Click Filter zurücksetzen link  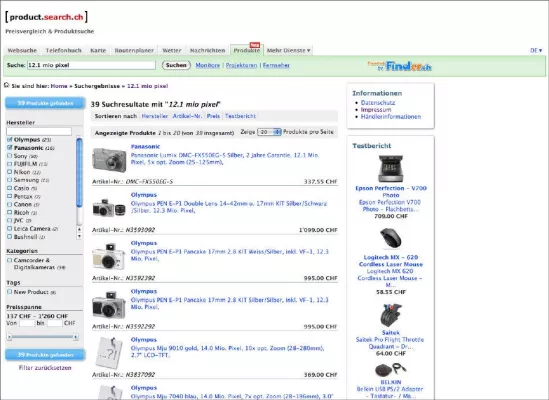[45, 368]
